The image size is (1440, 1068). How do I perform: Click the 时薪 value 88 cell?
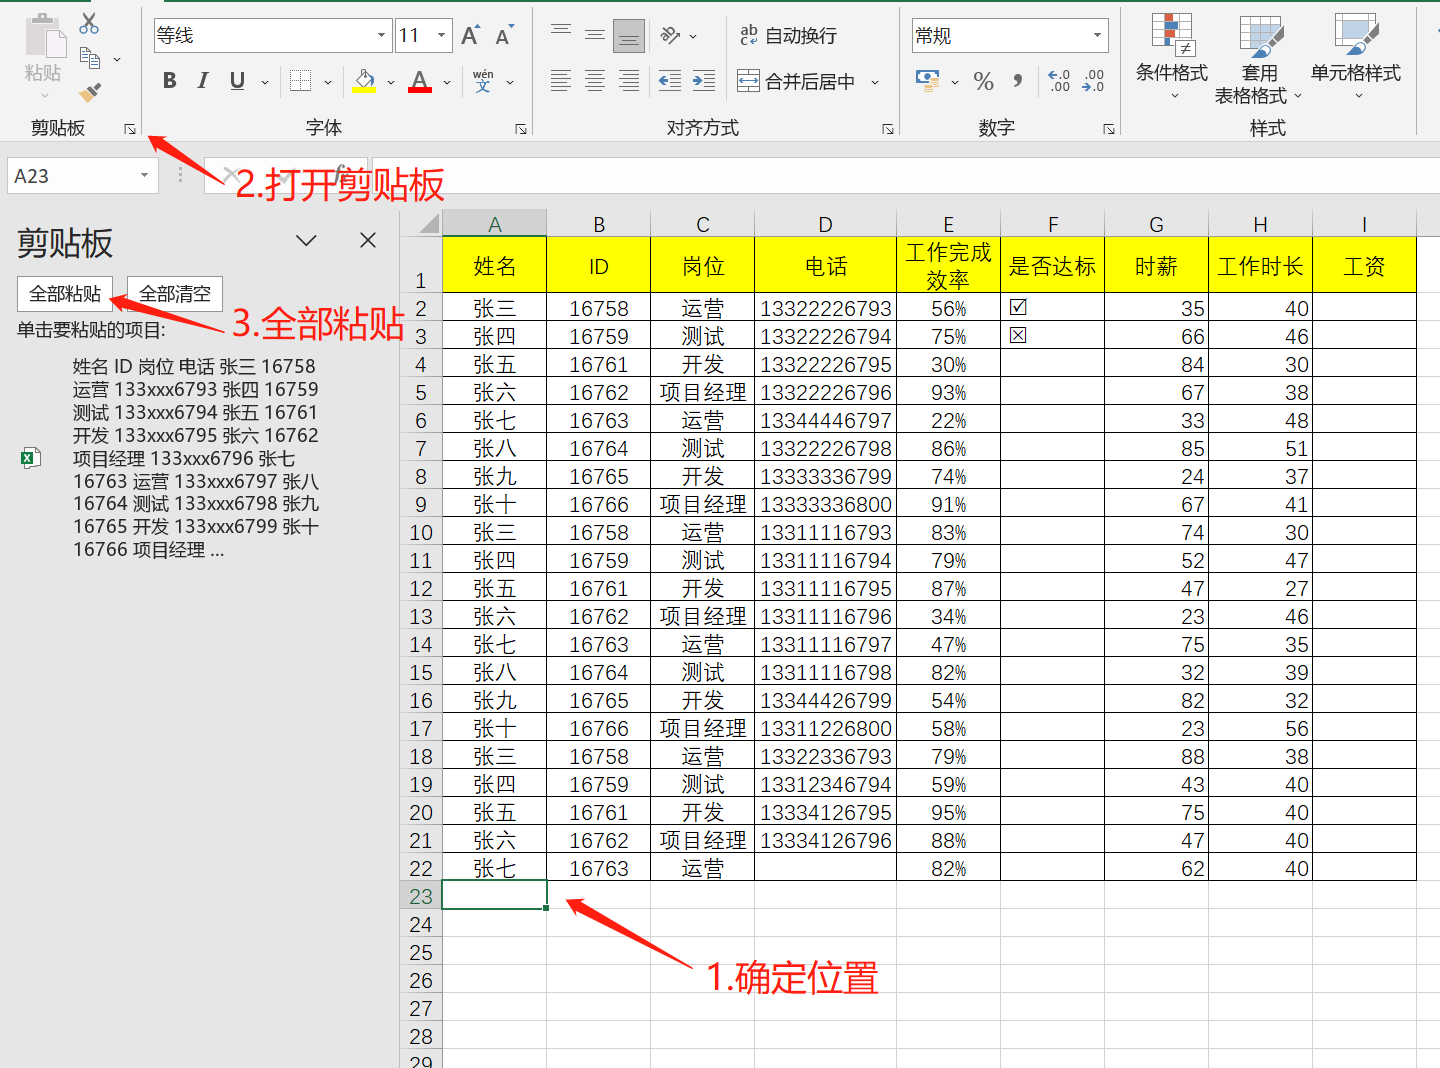tap(1156, 756)
